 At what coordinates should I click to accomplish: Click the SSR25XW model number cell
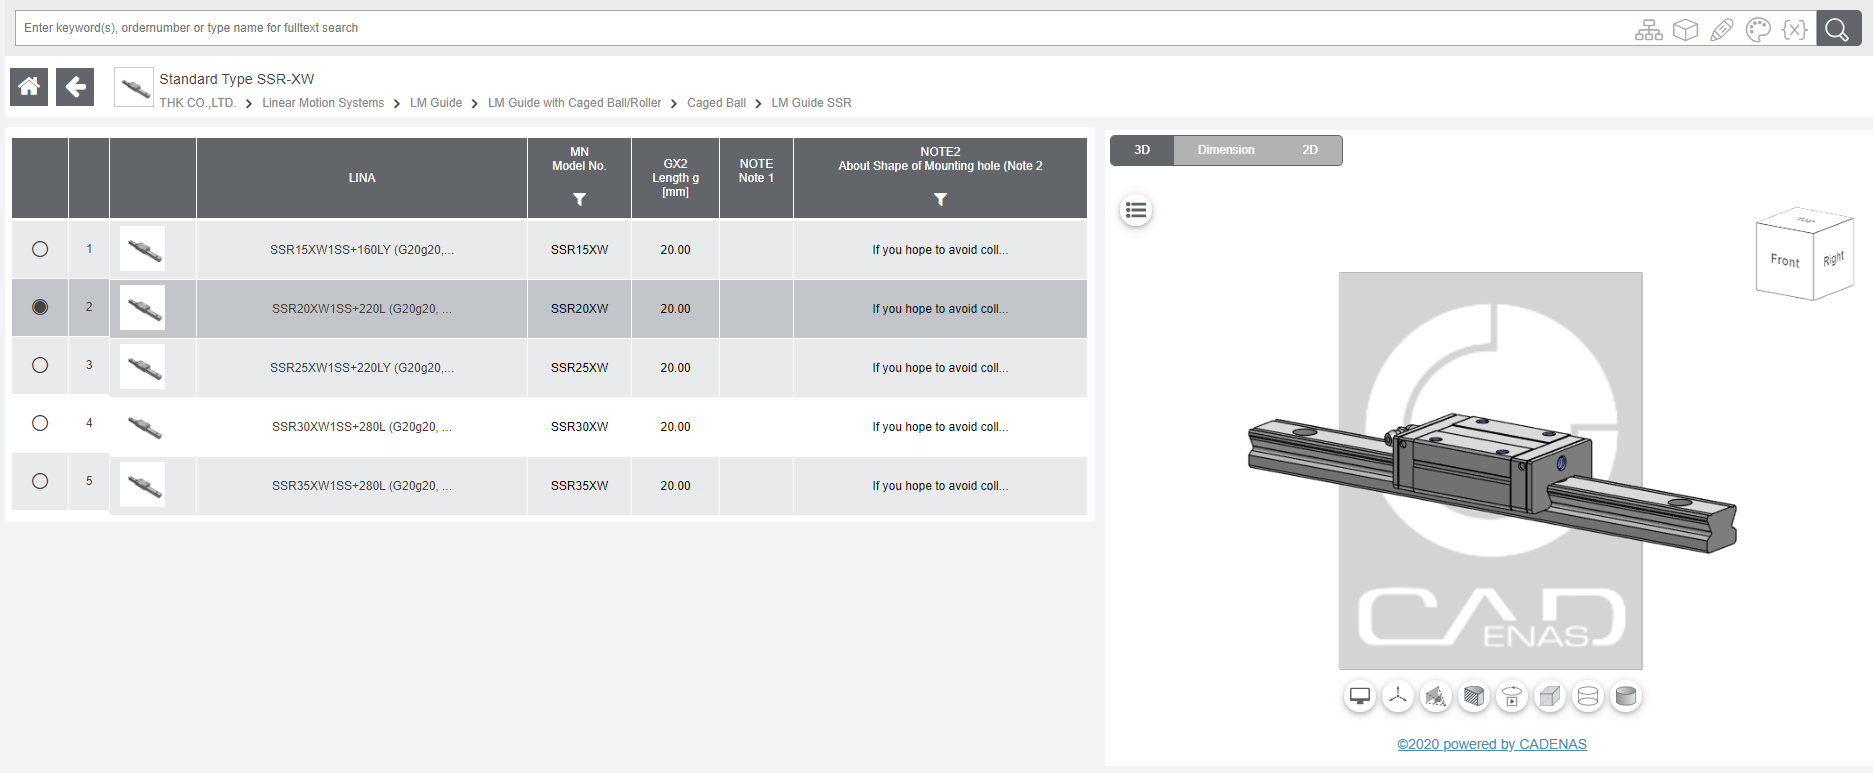coord(579,368)
